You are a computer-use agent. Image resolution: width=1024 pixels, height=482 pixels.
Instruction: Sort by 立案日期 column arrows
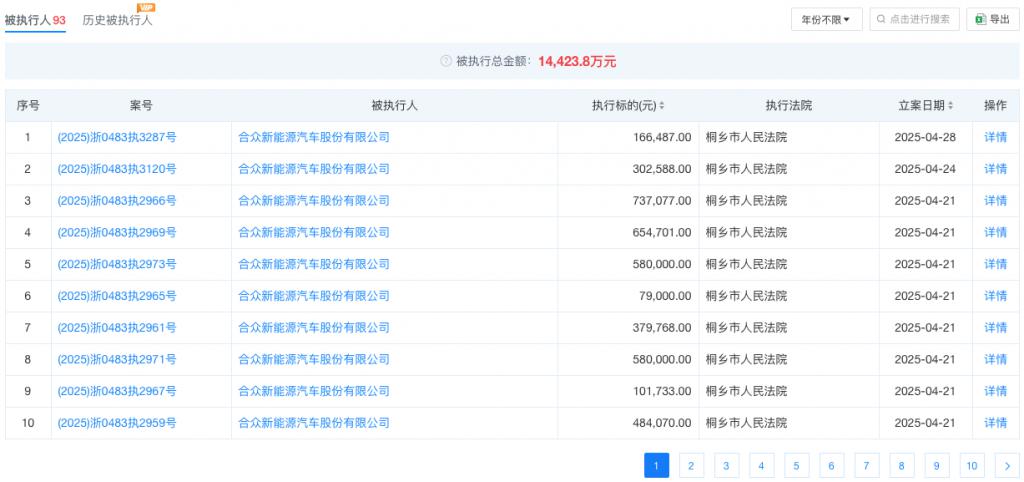[x=950, y=106]
